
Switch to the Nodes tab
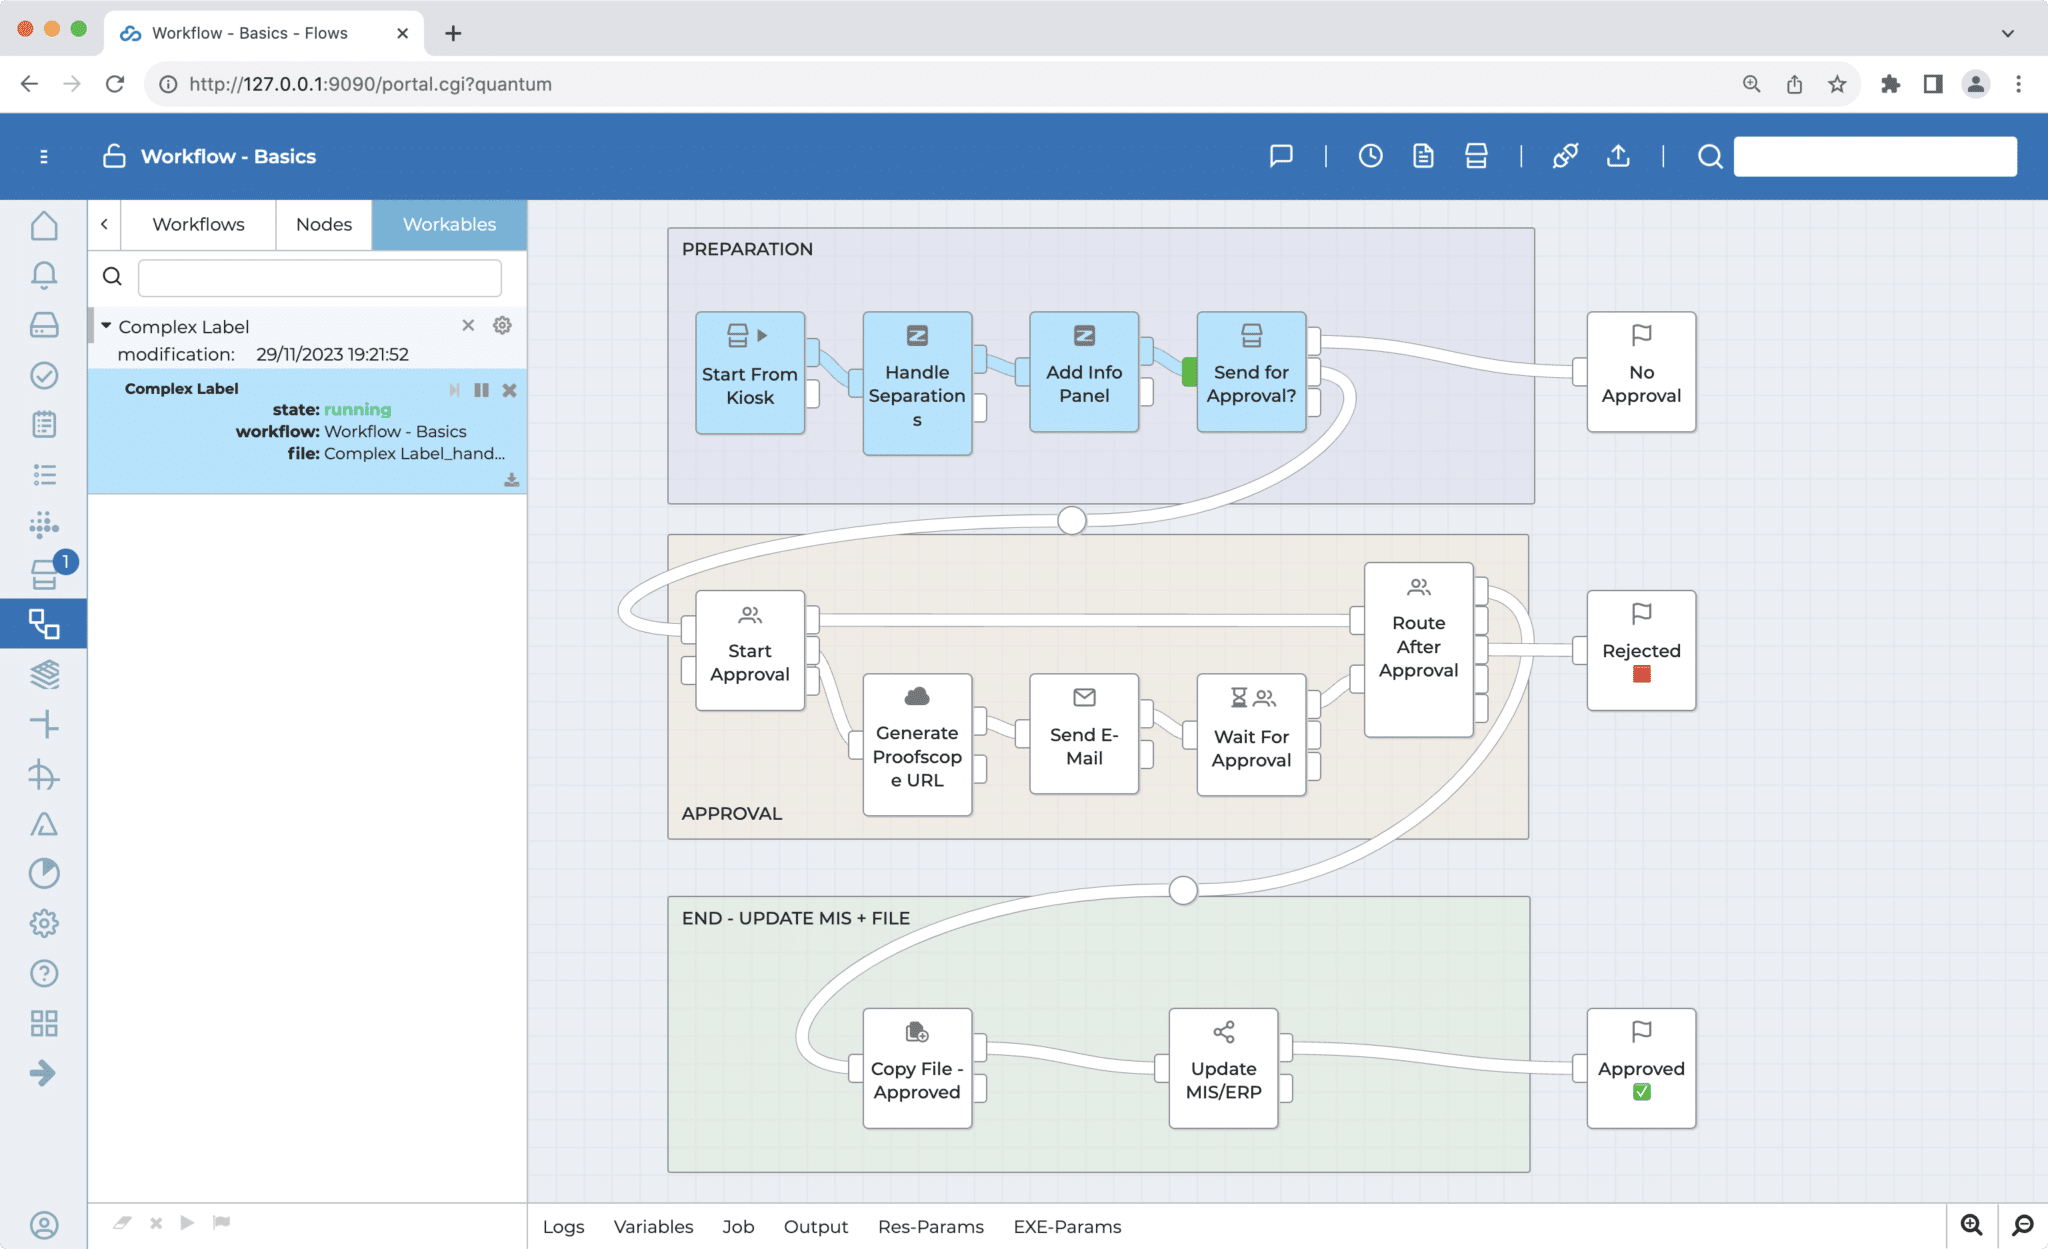(x=323, y=224)
